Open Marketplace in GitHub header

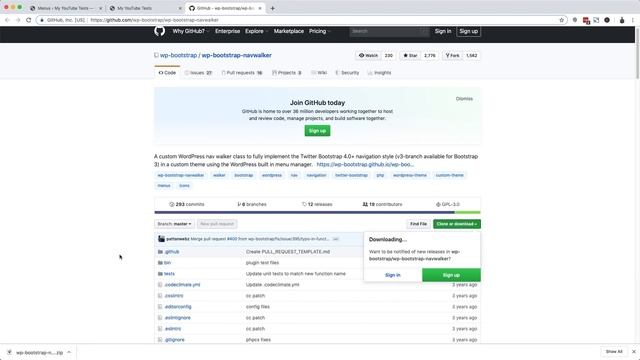289,31
